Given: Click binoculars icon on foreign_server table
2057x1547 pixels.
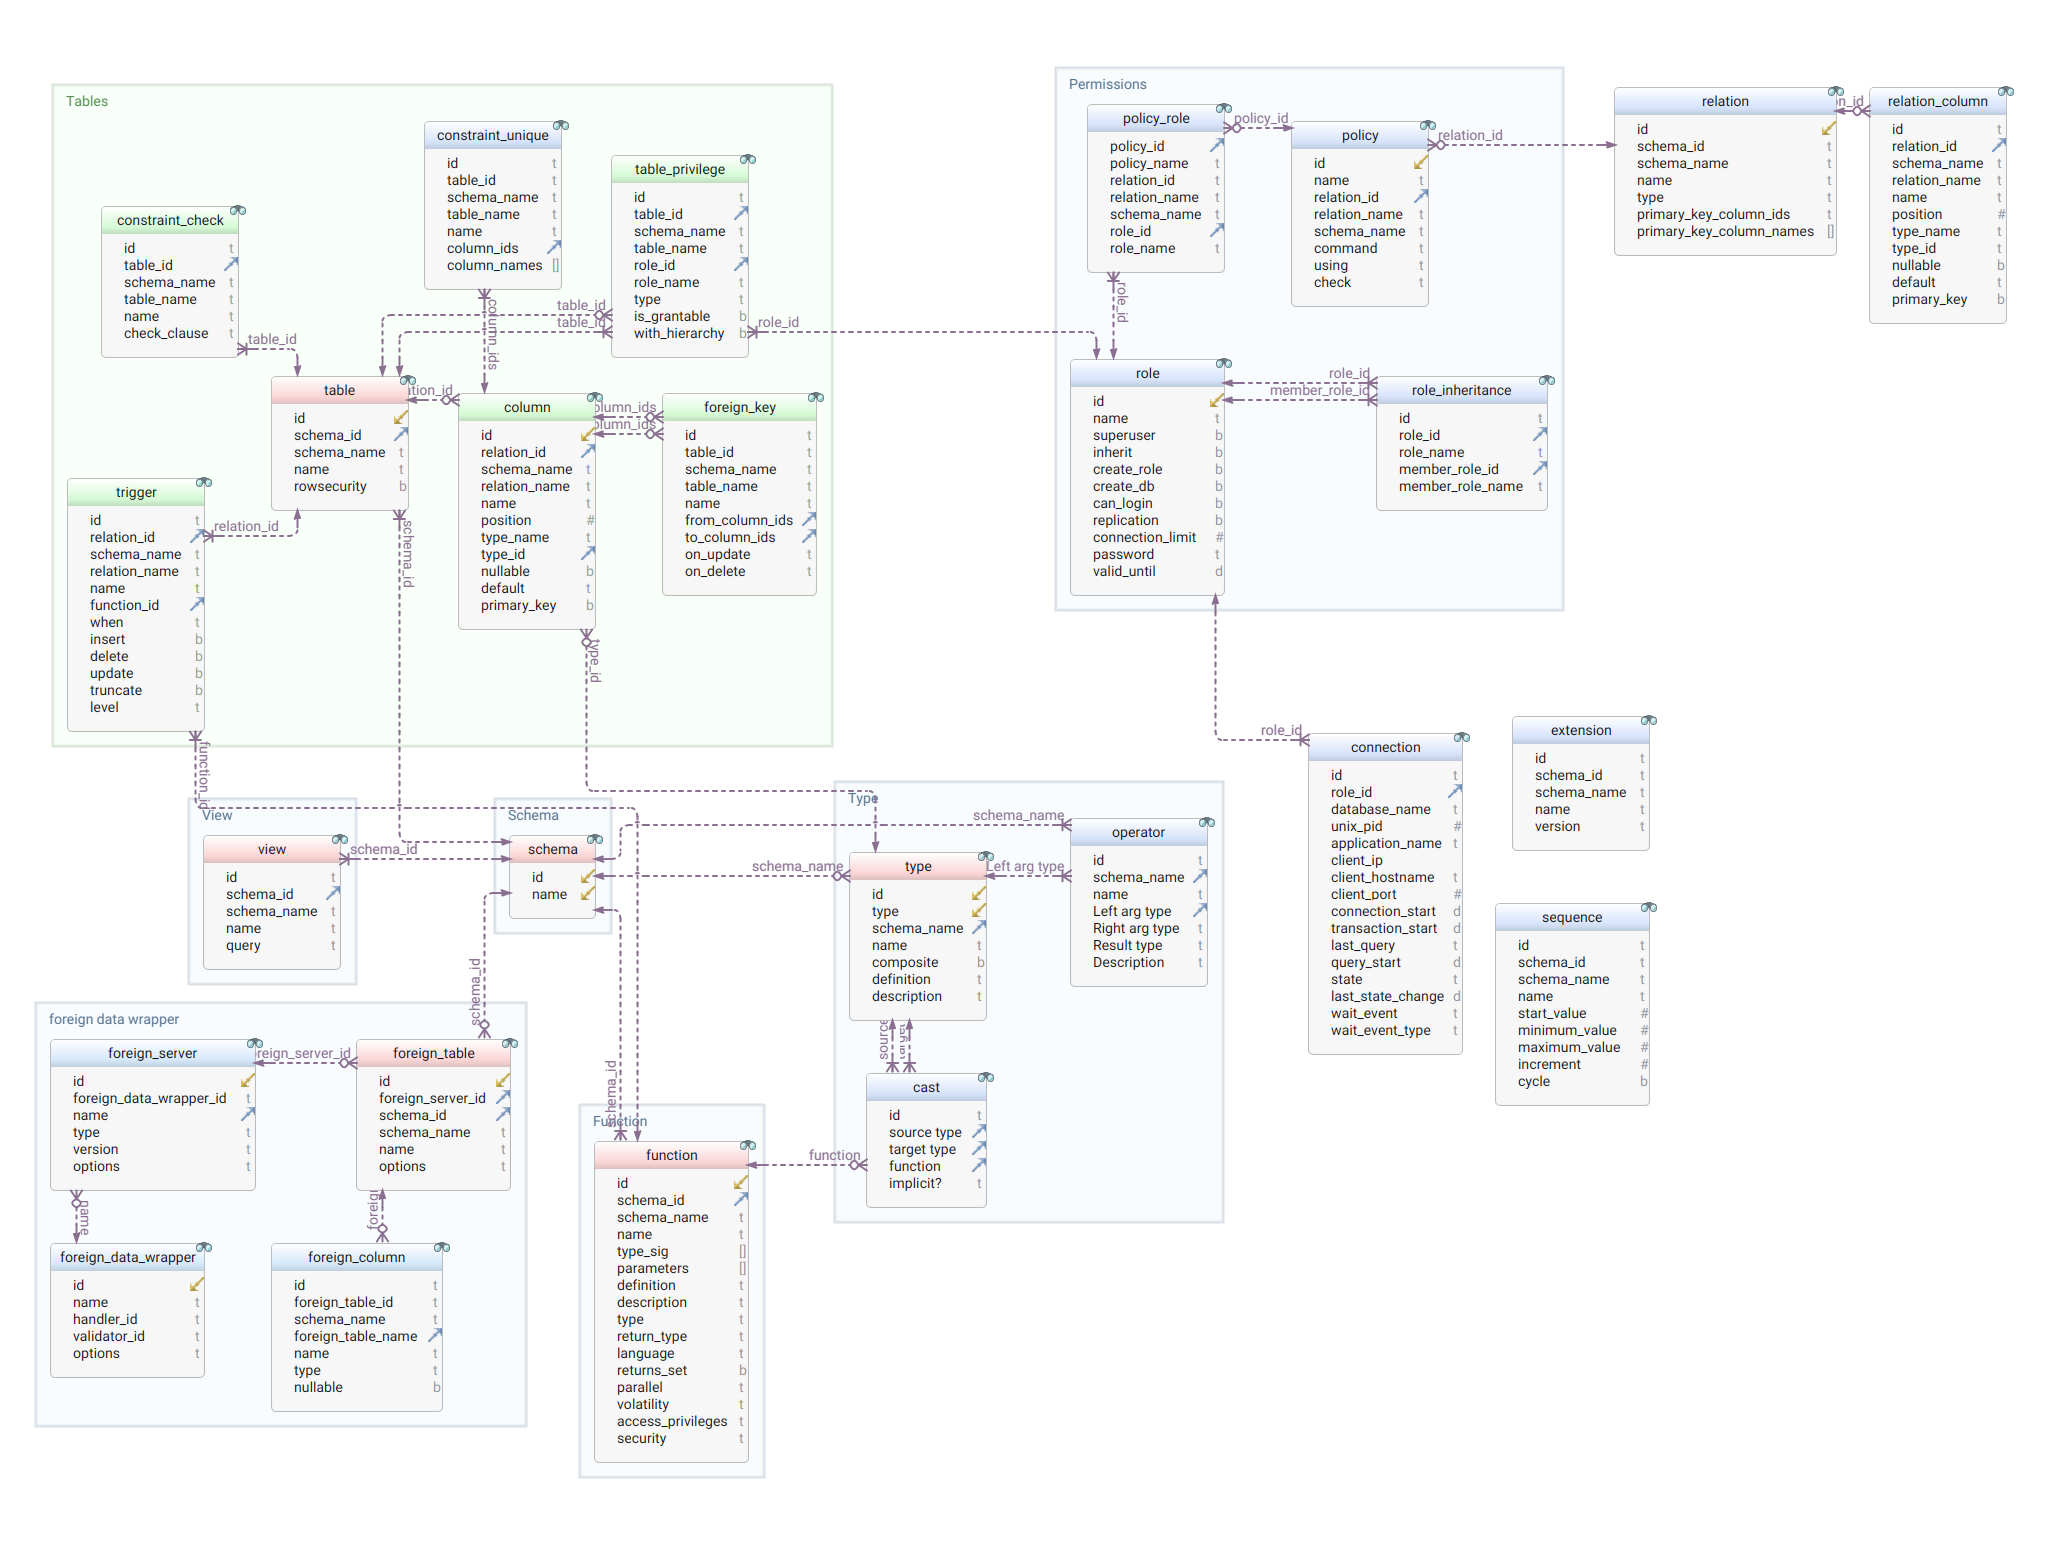Looking at the screenshot, I should click(255, 1044).
